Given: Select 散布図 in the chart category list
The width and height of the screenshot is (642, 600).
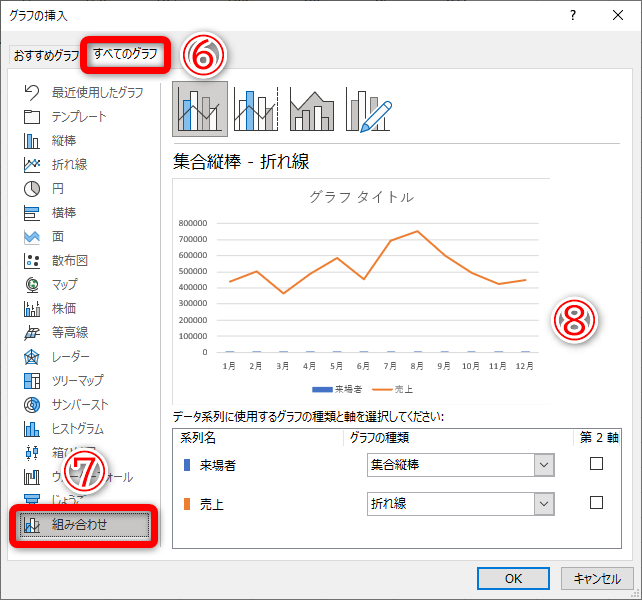Looking at the screenshot, I should click(70, 260).
